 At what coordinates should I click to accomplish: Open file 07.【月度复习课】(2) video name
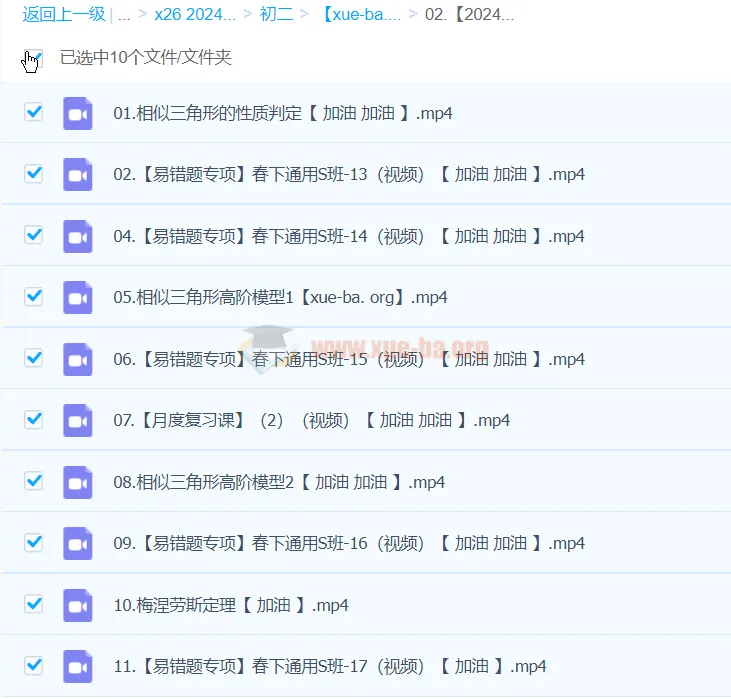(311, 421)
